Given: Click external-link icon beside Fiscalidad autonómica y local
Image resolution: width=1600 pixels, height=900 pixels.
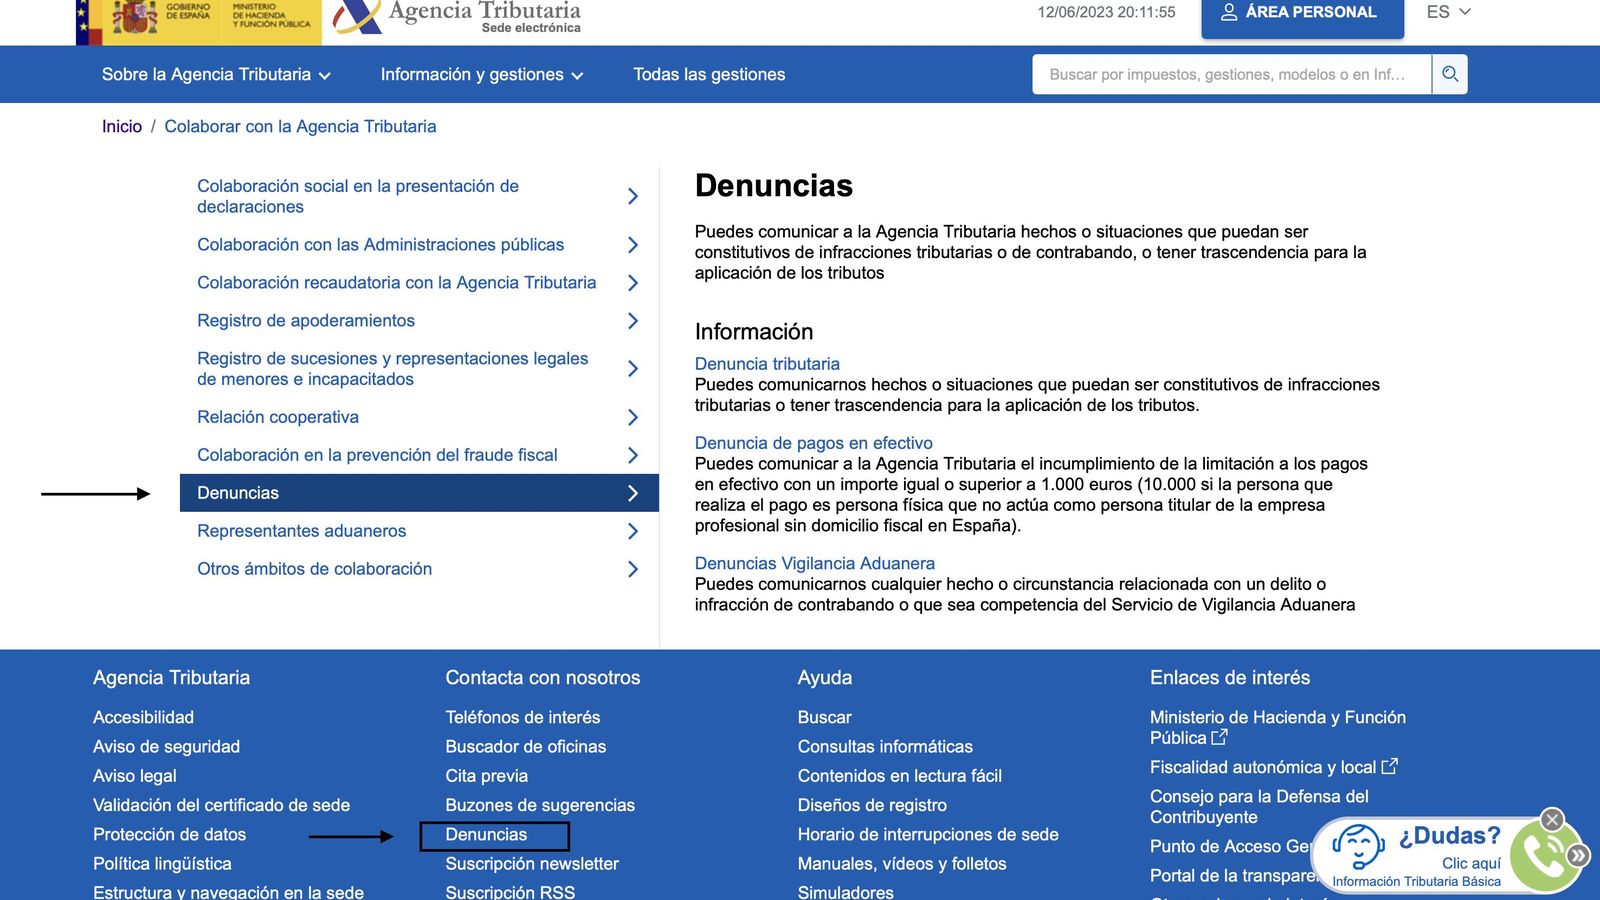Looking at the screenshot, I should pyautogui.click(x=1390, y=766).
